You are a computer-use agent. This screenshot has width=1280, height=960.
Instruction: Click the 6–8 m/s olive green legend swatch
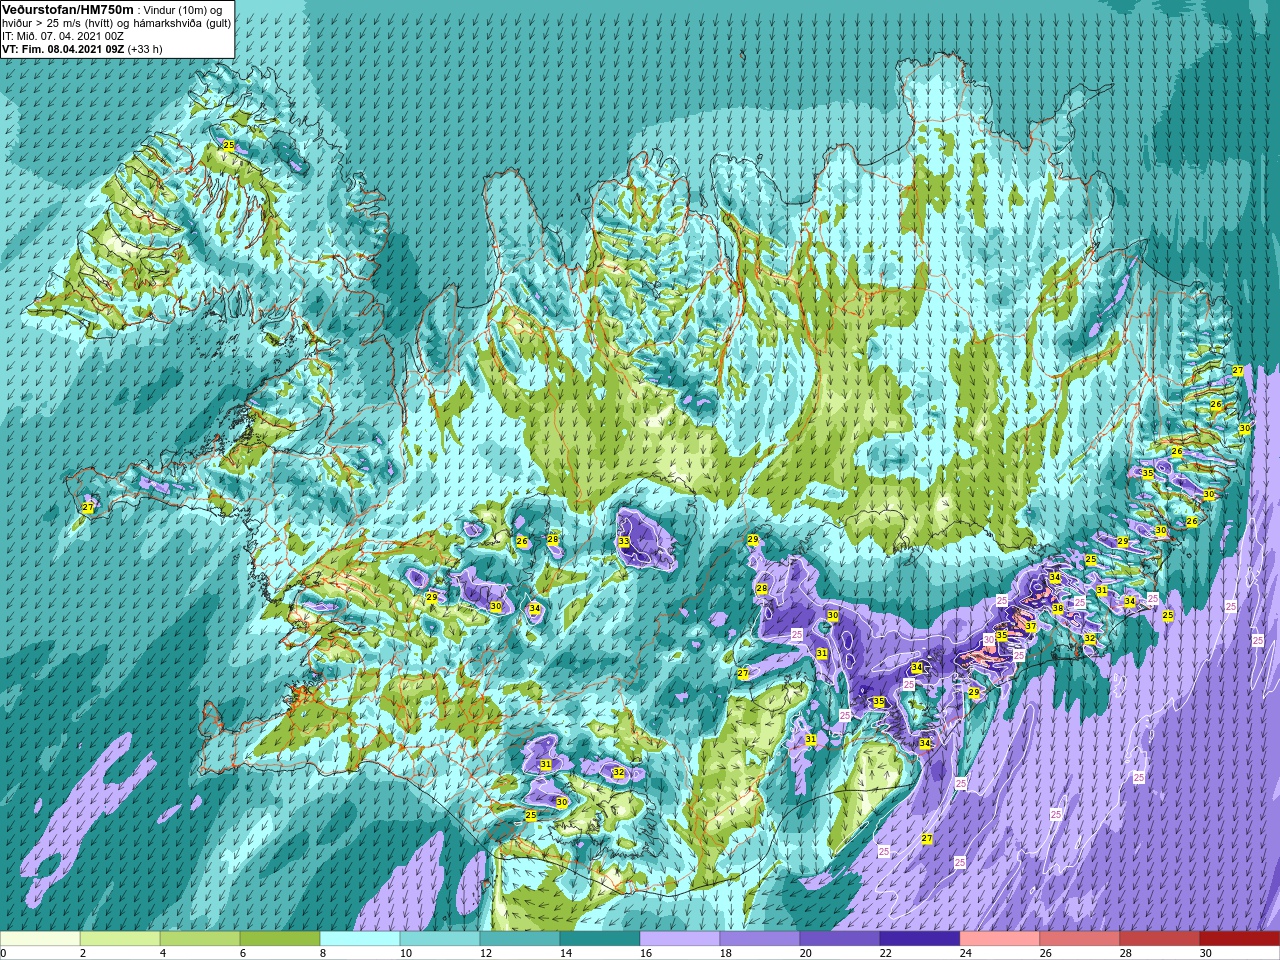point(280,939)
